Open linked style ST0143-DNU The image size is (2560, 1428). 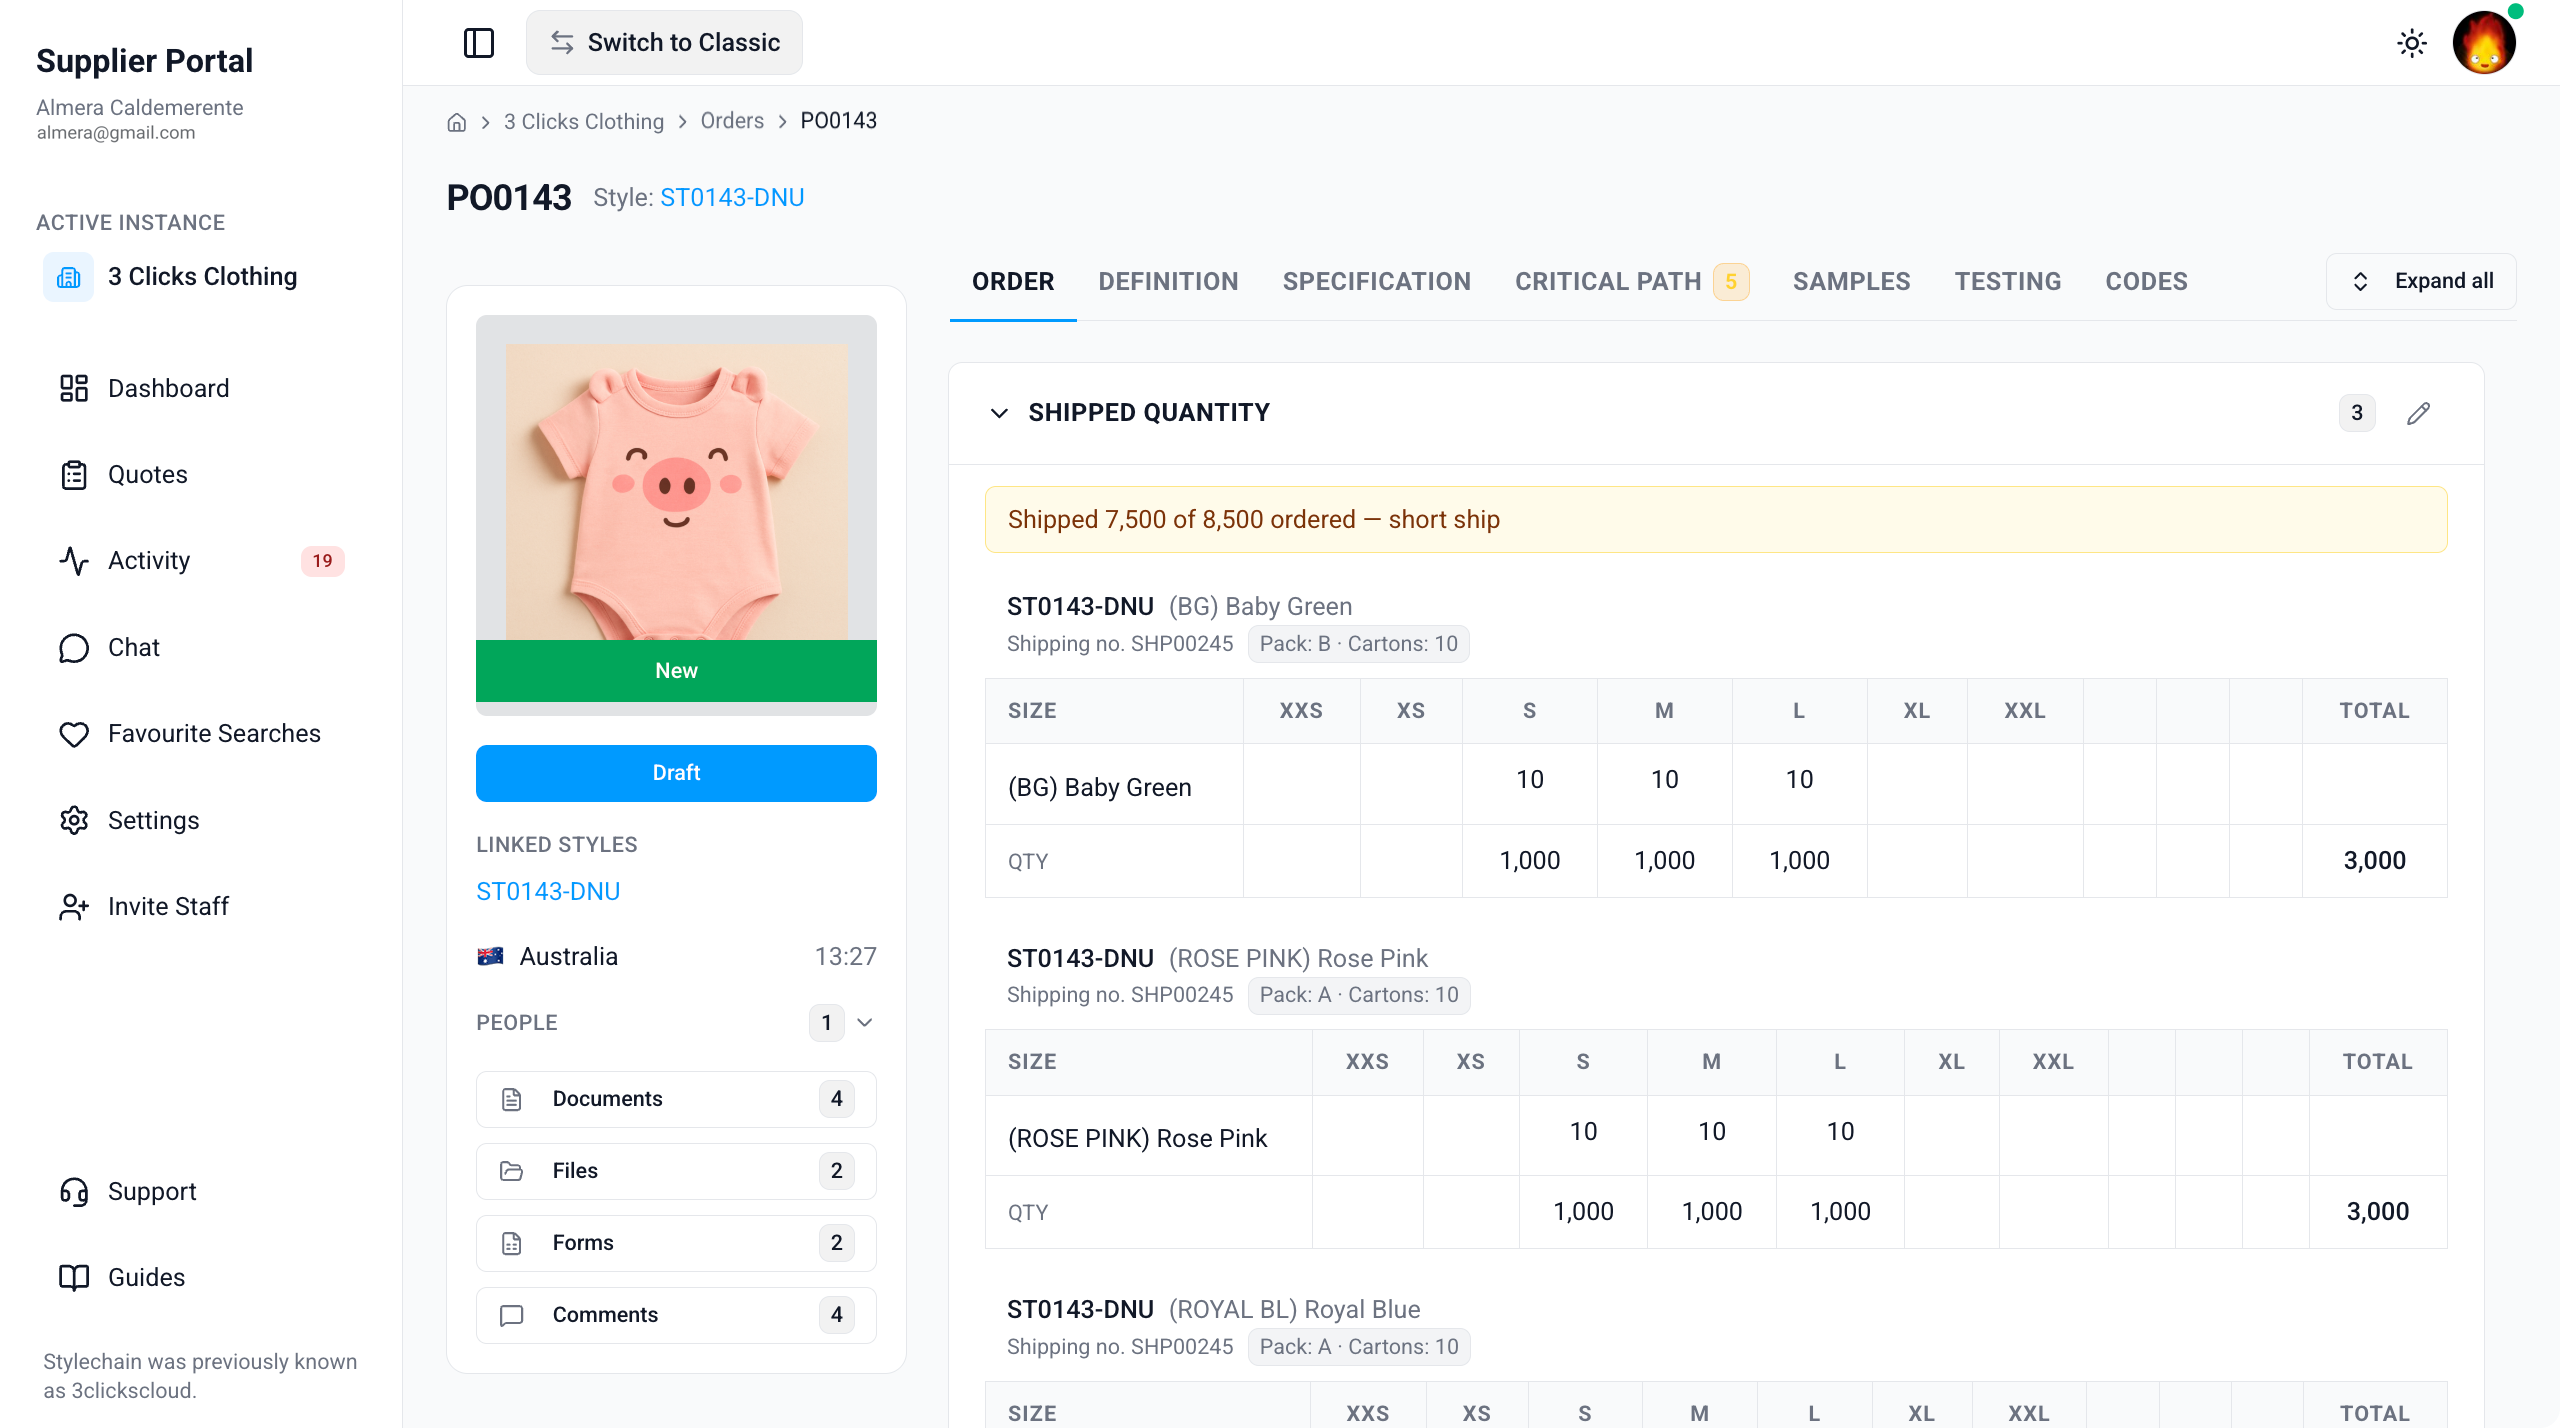click(548, 891)
